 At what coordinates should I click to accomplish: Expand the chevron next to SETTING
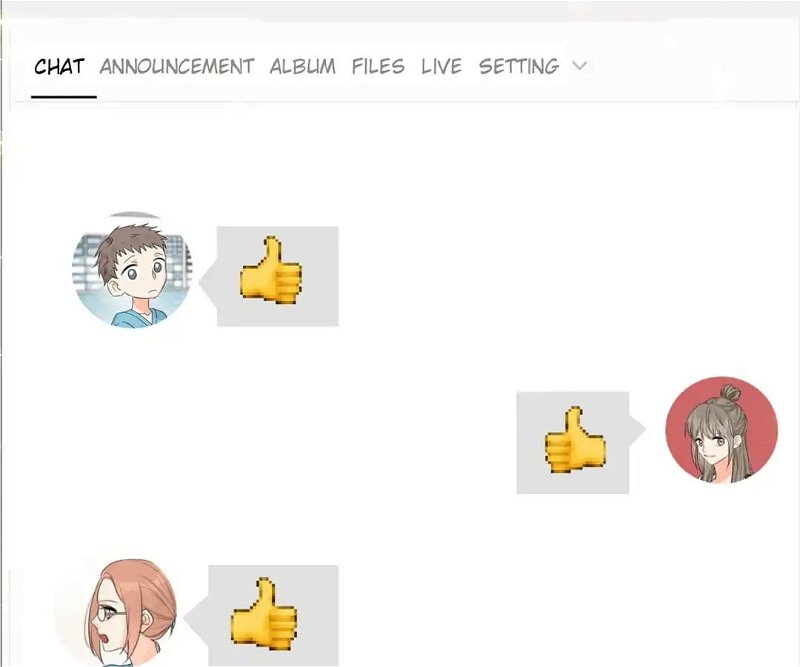[580, 66]
